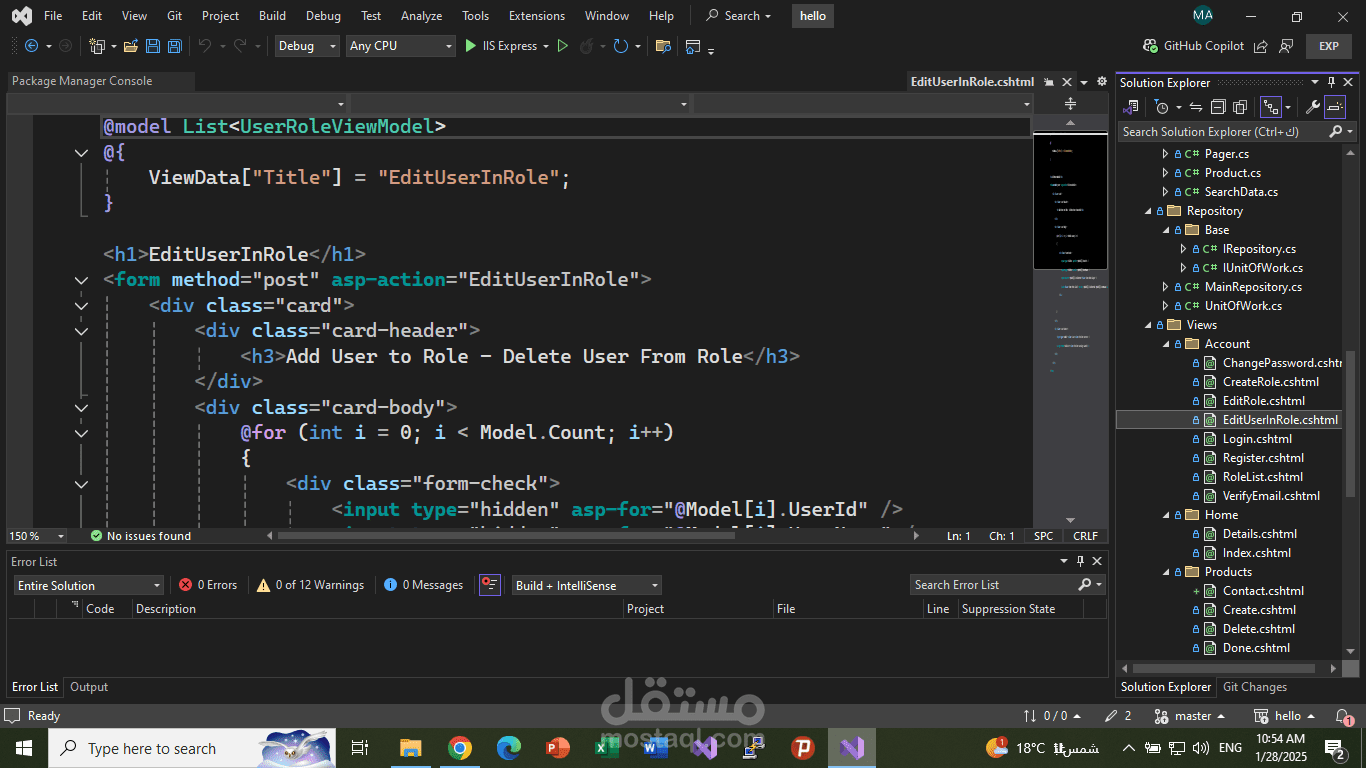Screen dimensions: 1366x768
Task: Open the Build + IntelliSense dropdown
Action: pyautogui.click(x=586, y=585)
